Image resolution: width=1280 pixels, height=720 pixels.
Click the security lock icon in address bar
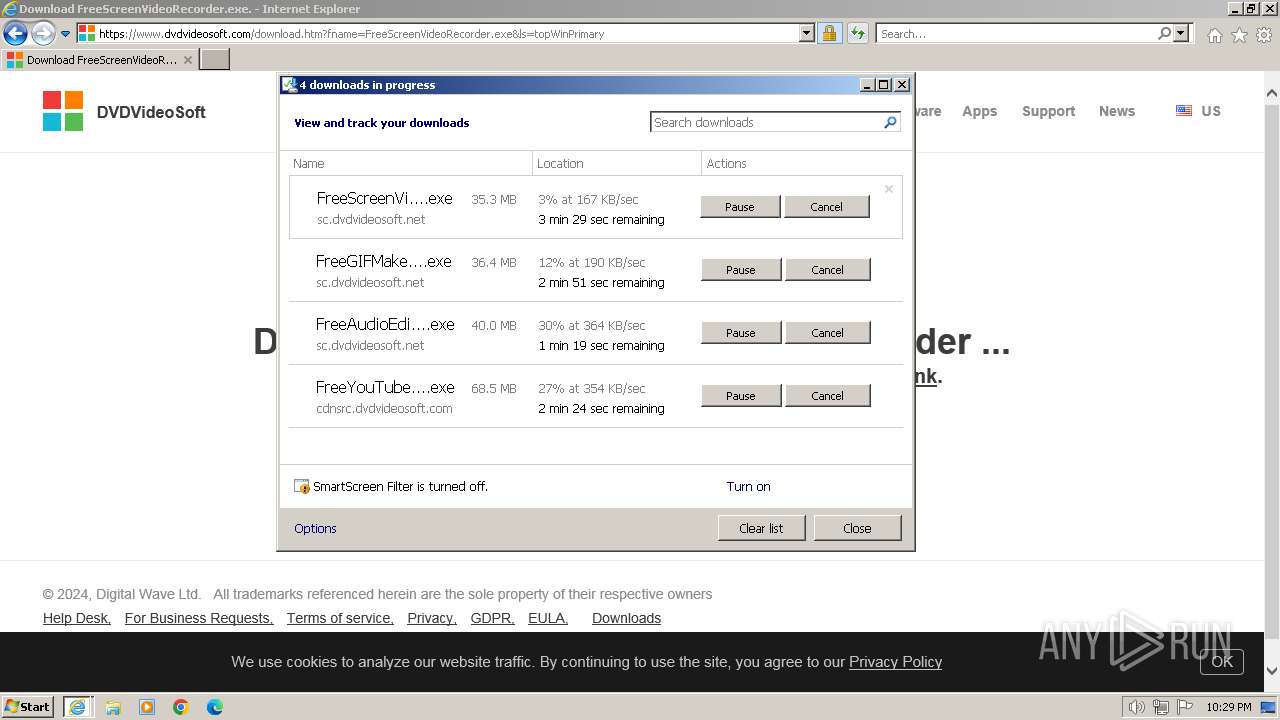coord(829,33)
